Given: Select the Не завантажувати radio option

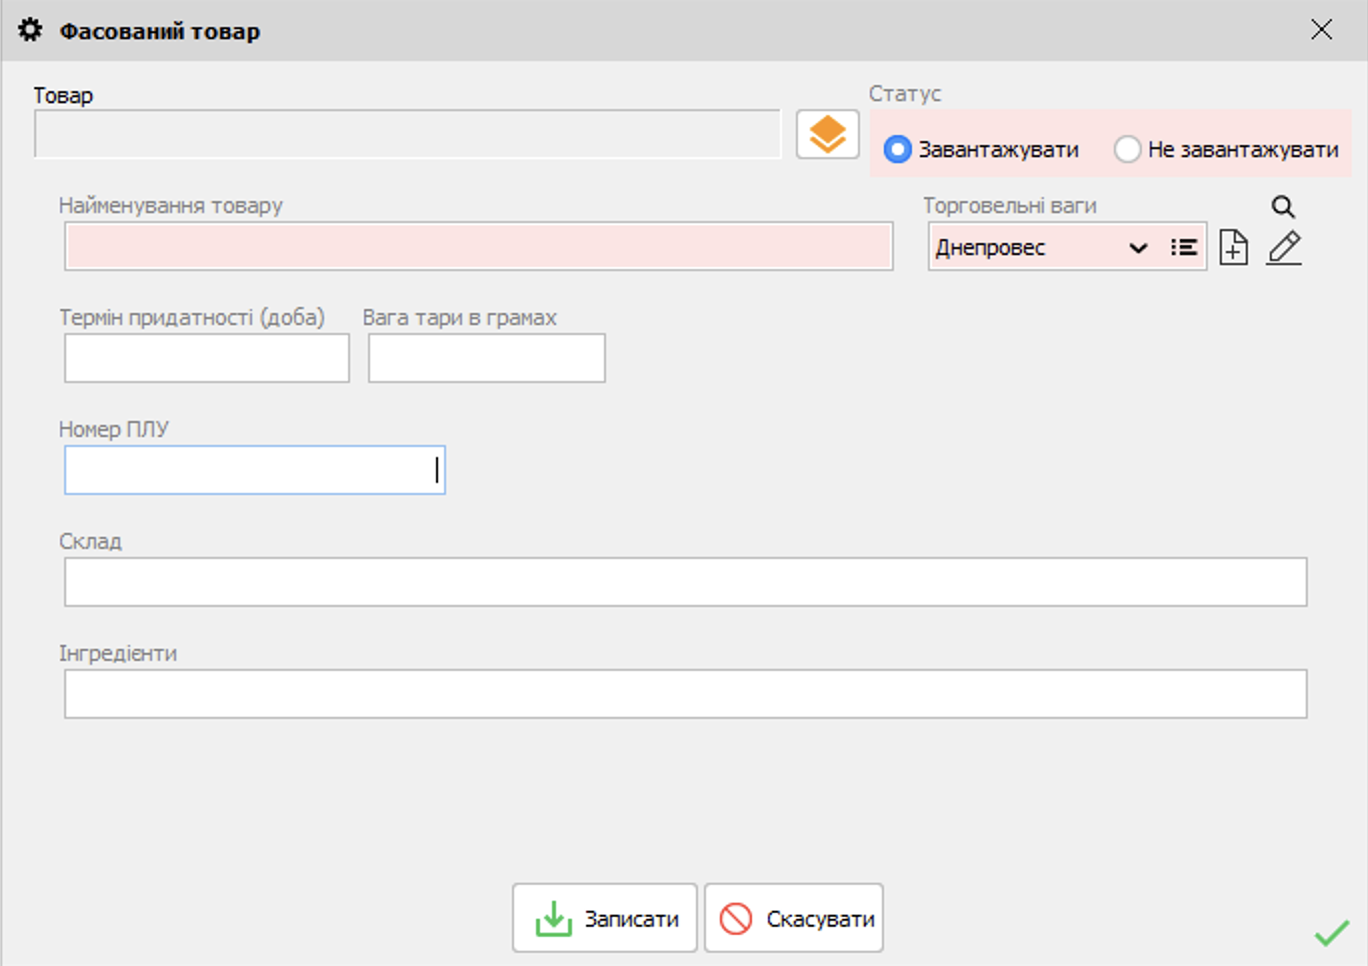Looking at the screenshot, I should (x=1127, y=149).
